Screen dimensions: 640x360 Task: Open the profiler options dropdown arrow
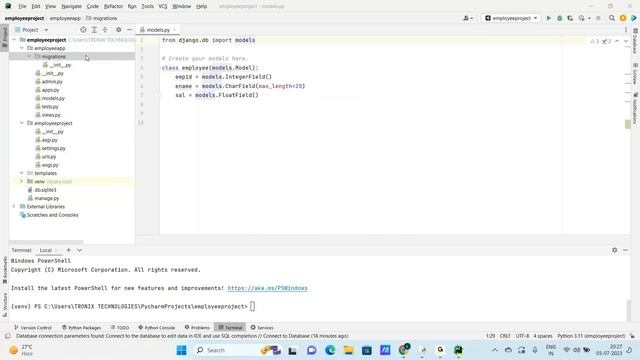[589, 18]
